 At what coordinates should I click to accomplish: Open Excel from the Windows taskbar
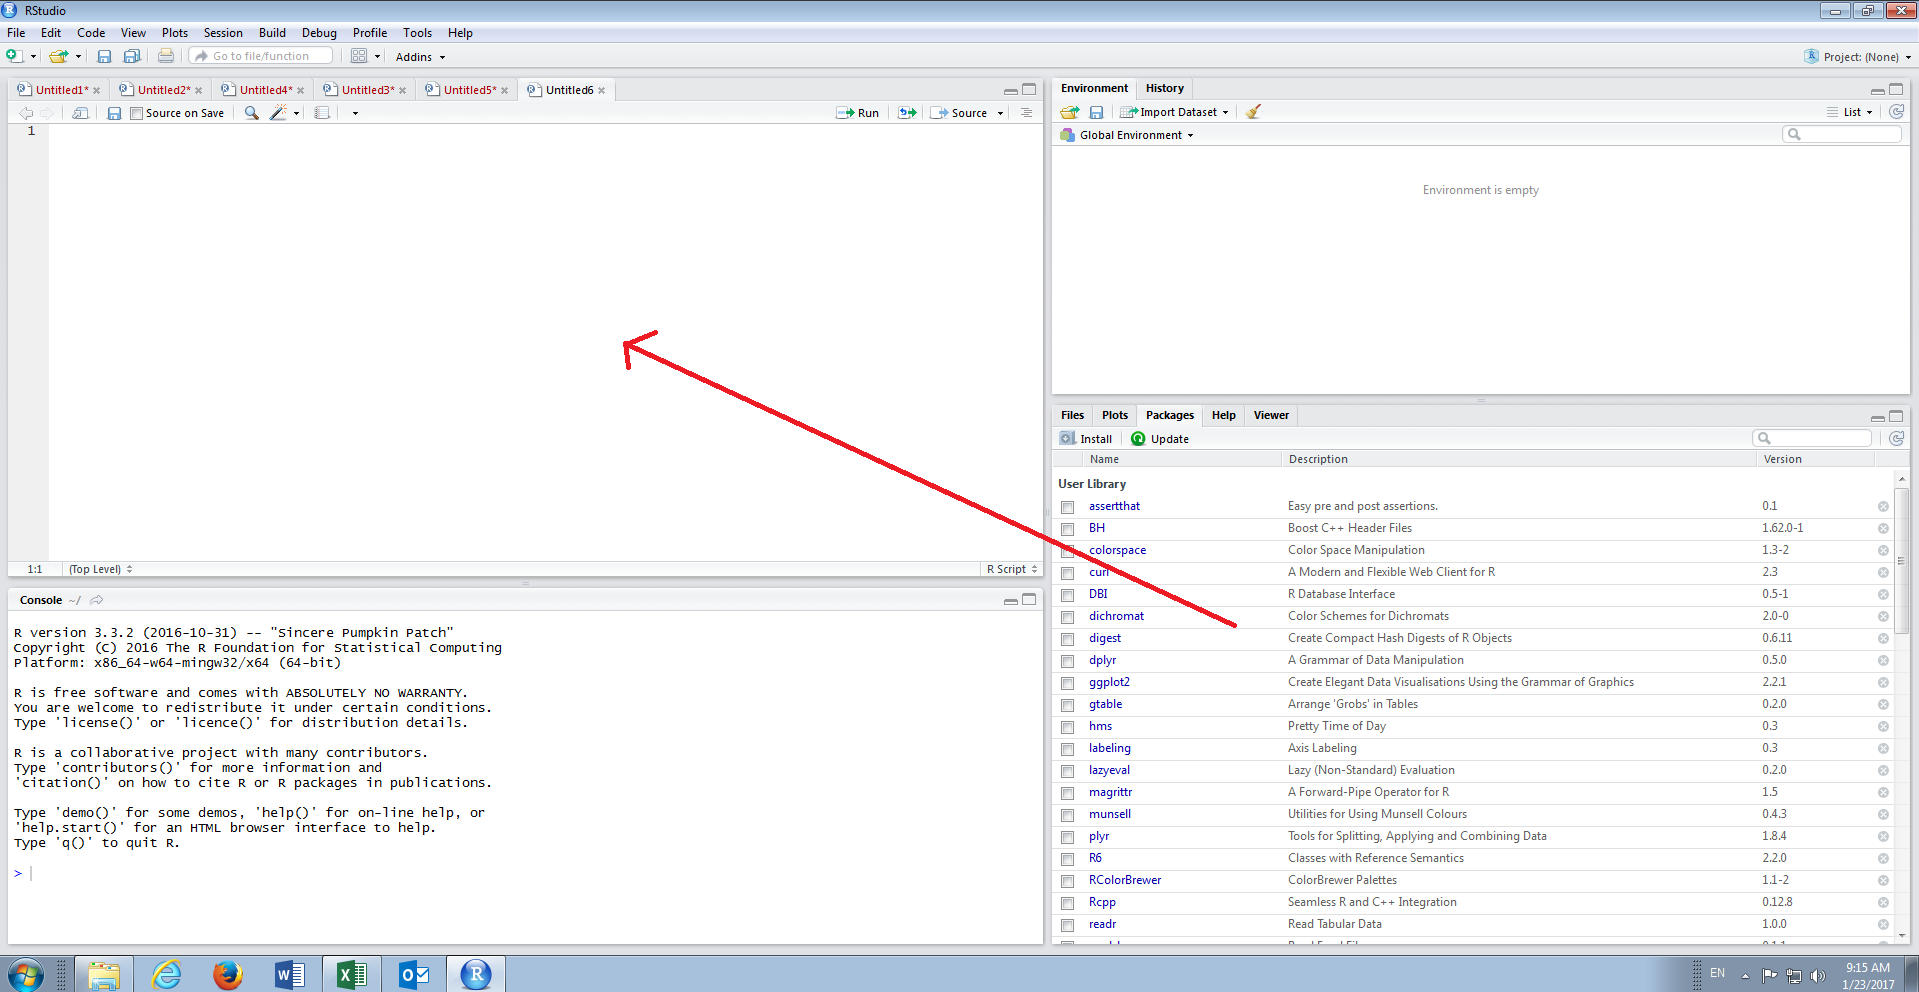351,974
